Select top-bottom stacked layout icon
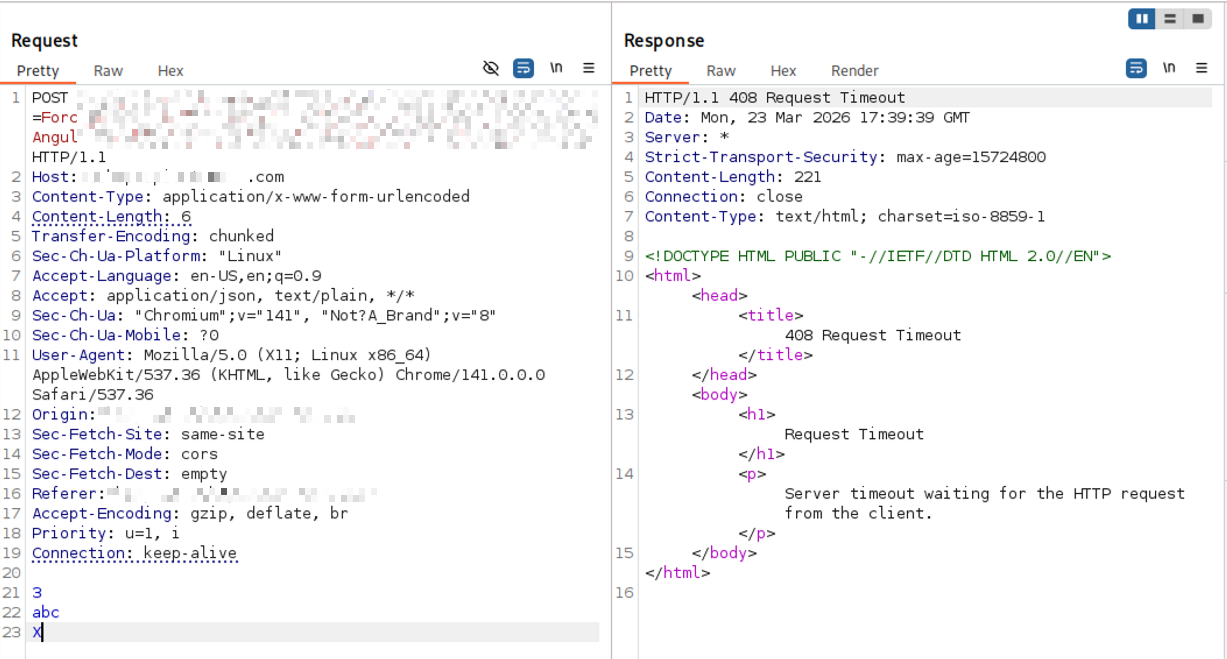1227x659 pixels. click(1169, 18)
